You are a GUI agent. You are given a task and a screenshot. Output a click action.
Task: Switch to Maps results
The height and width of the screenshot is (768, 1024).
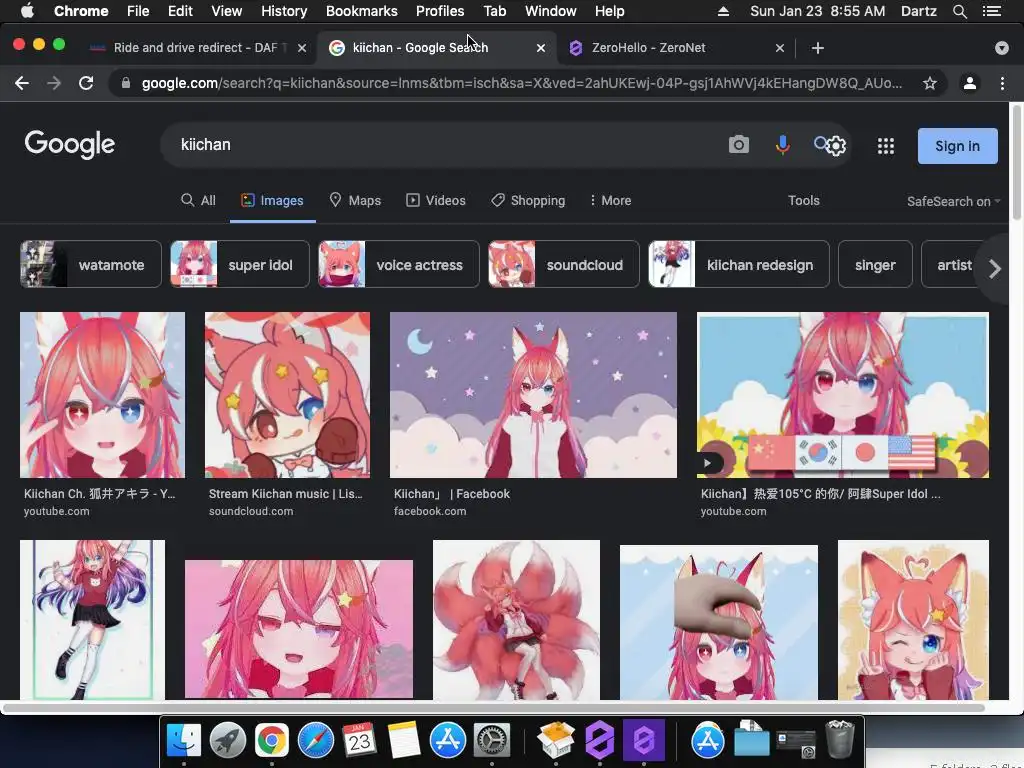click(355, 200)
